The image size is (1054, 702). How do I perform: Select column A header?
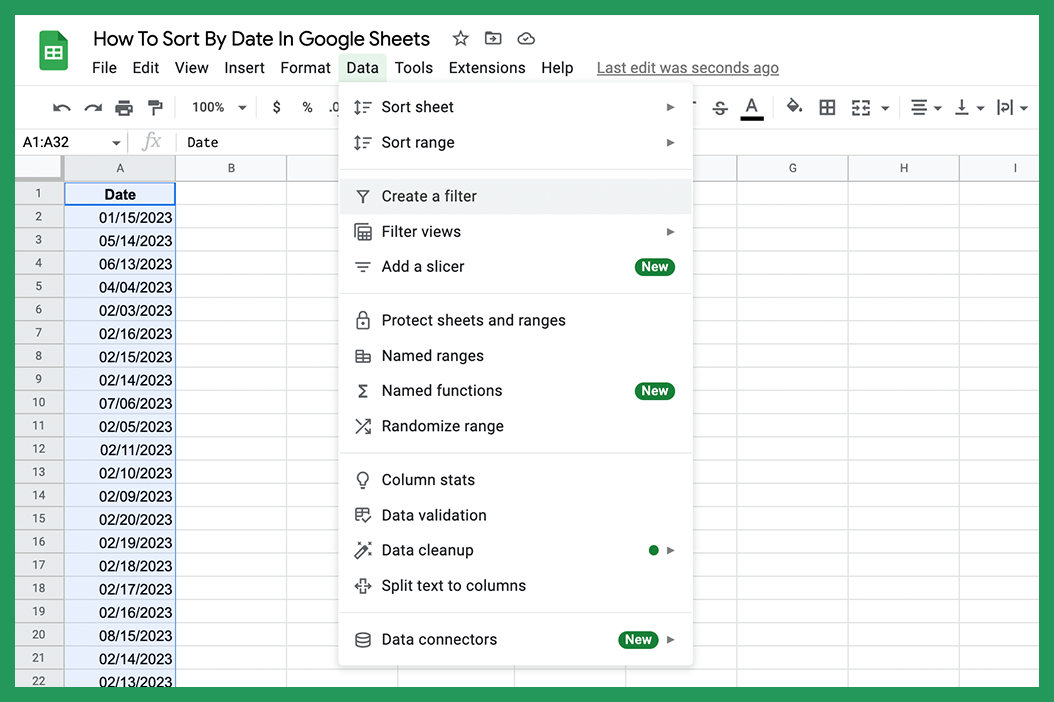coord(120,168)
